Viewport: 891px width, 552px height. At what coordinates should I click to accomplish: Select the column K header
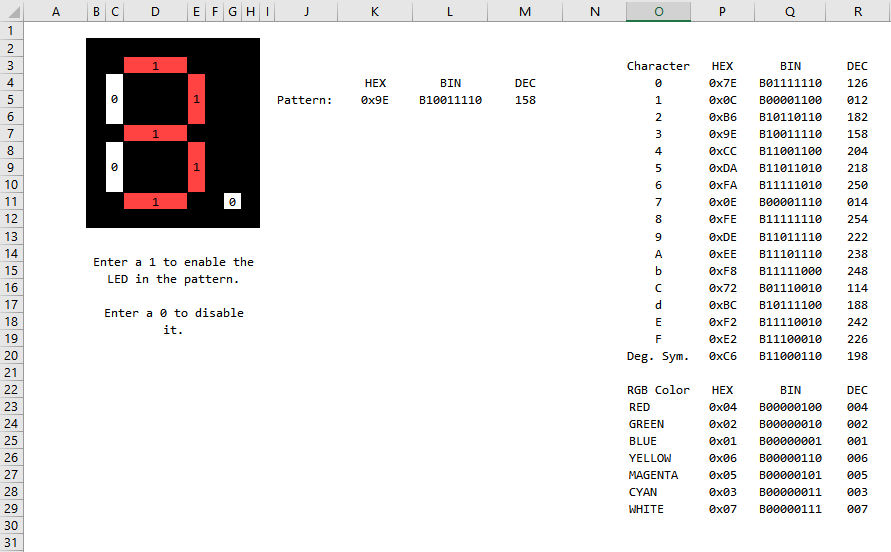pyautogui.click(x=375, y=11)
